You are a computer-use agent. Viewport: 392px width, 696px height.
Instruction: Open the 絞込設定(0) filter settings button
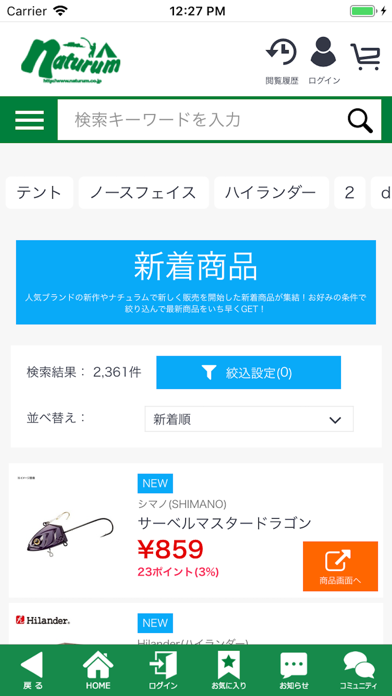point(249,372)
